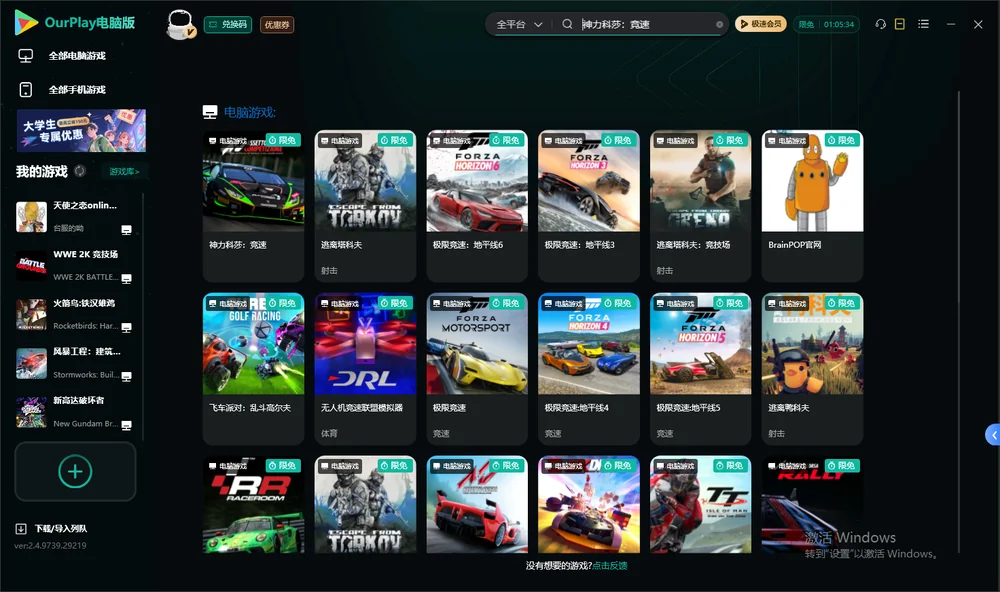
Task: Open the 极限竞速:地平线6 game card
Action: point(477,205)
